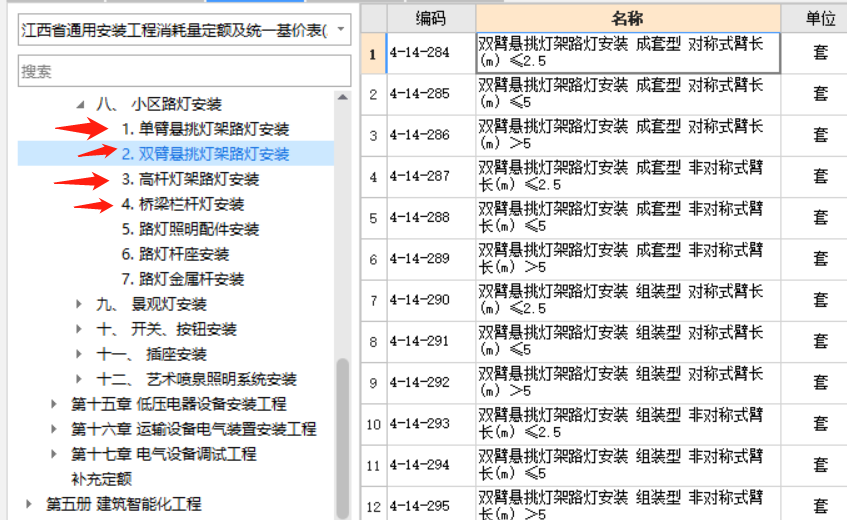
Task: Click the tree panel scrollbar thumb
Action: (x=342, y=438)
